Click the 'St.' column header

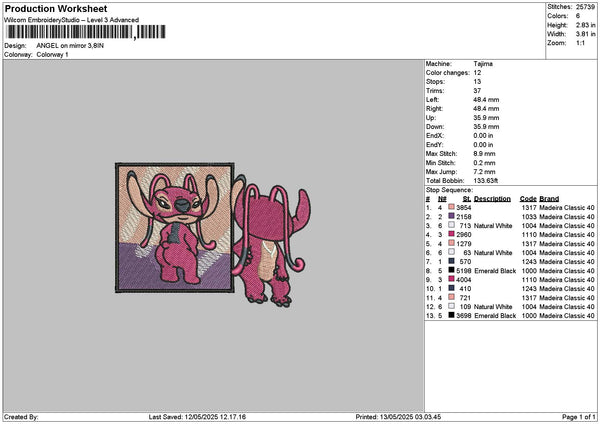click(x=467, y=199)
